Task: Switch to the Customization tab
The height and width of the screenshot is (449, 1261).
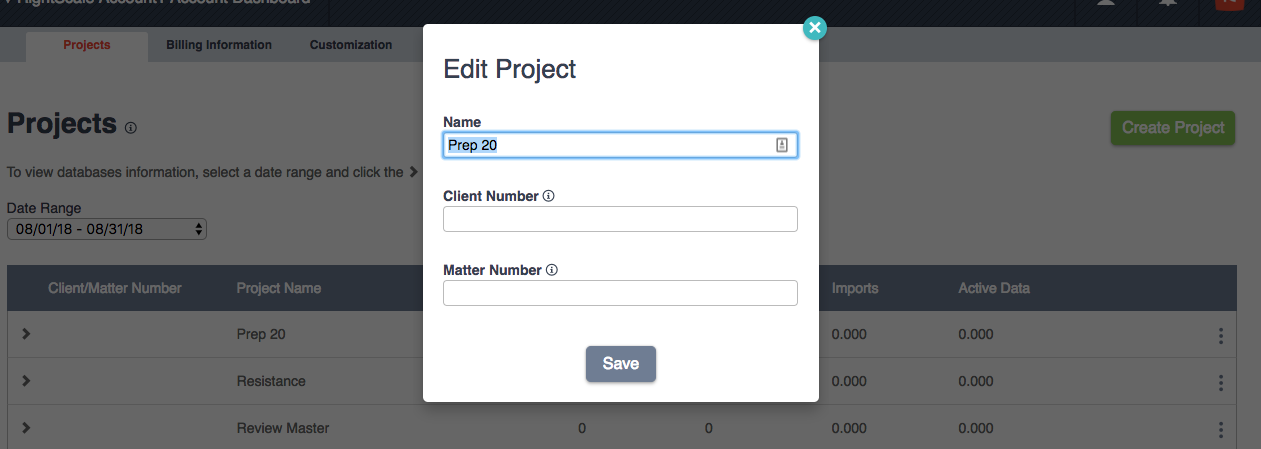Action: click(x=351, y=45)
